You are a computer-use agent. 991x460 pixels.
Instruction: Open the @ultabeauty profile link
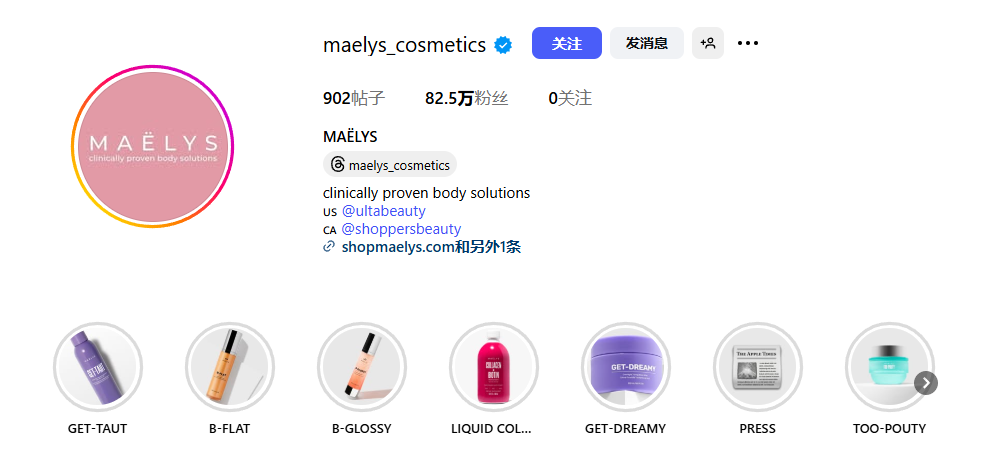coord(384,211)
